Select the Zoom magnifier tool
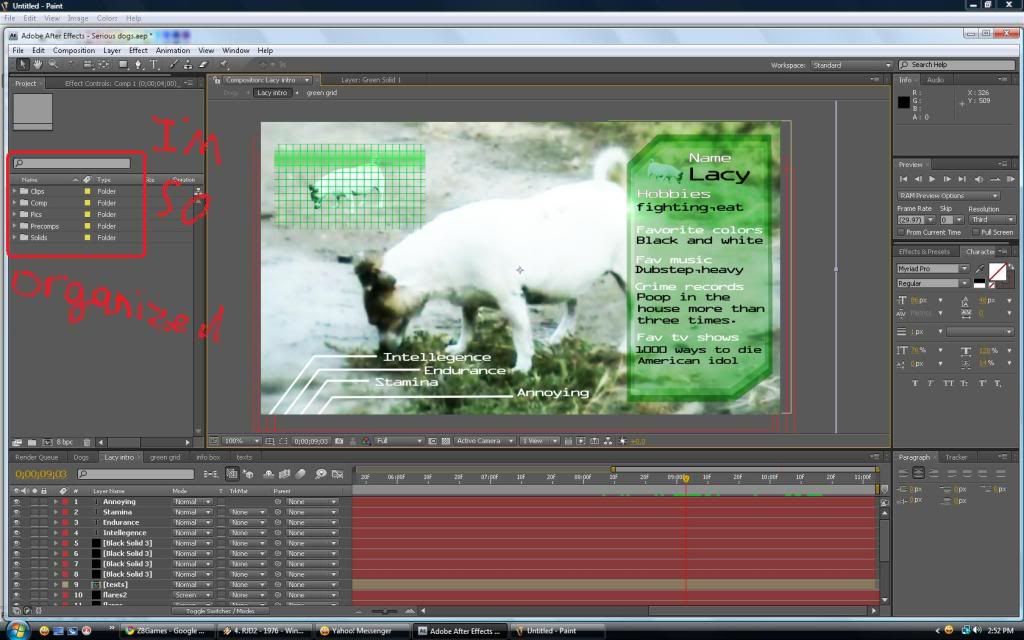This screenshot has height=640, width=1024. (52, 65)
